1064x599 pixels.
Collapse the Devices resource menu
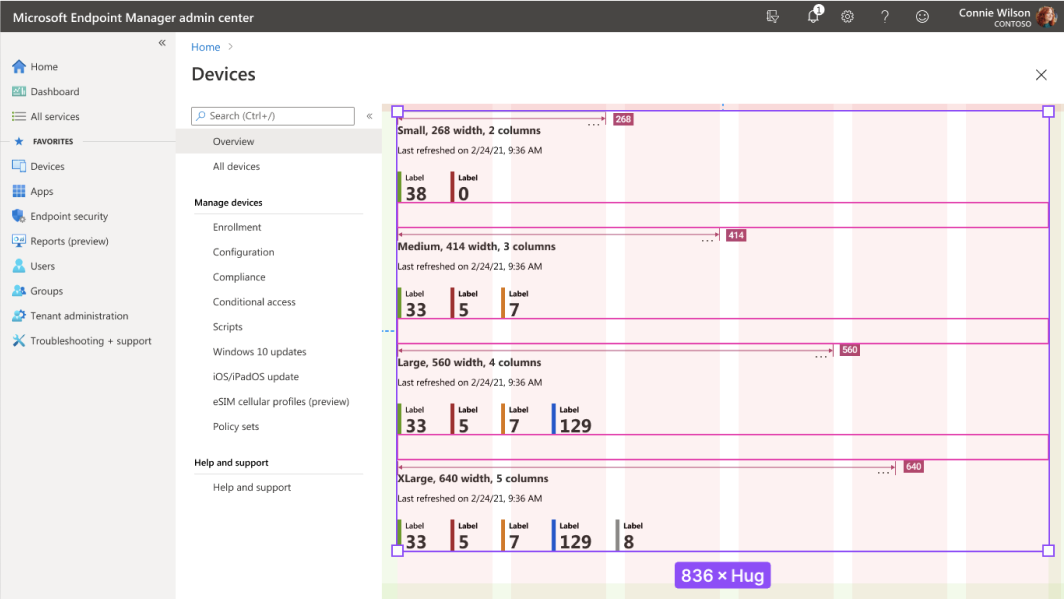coord(370,116)
